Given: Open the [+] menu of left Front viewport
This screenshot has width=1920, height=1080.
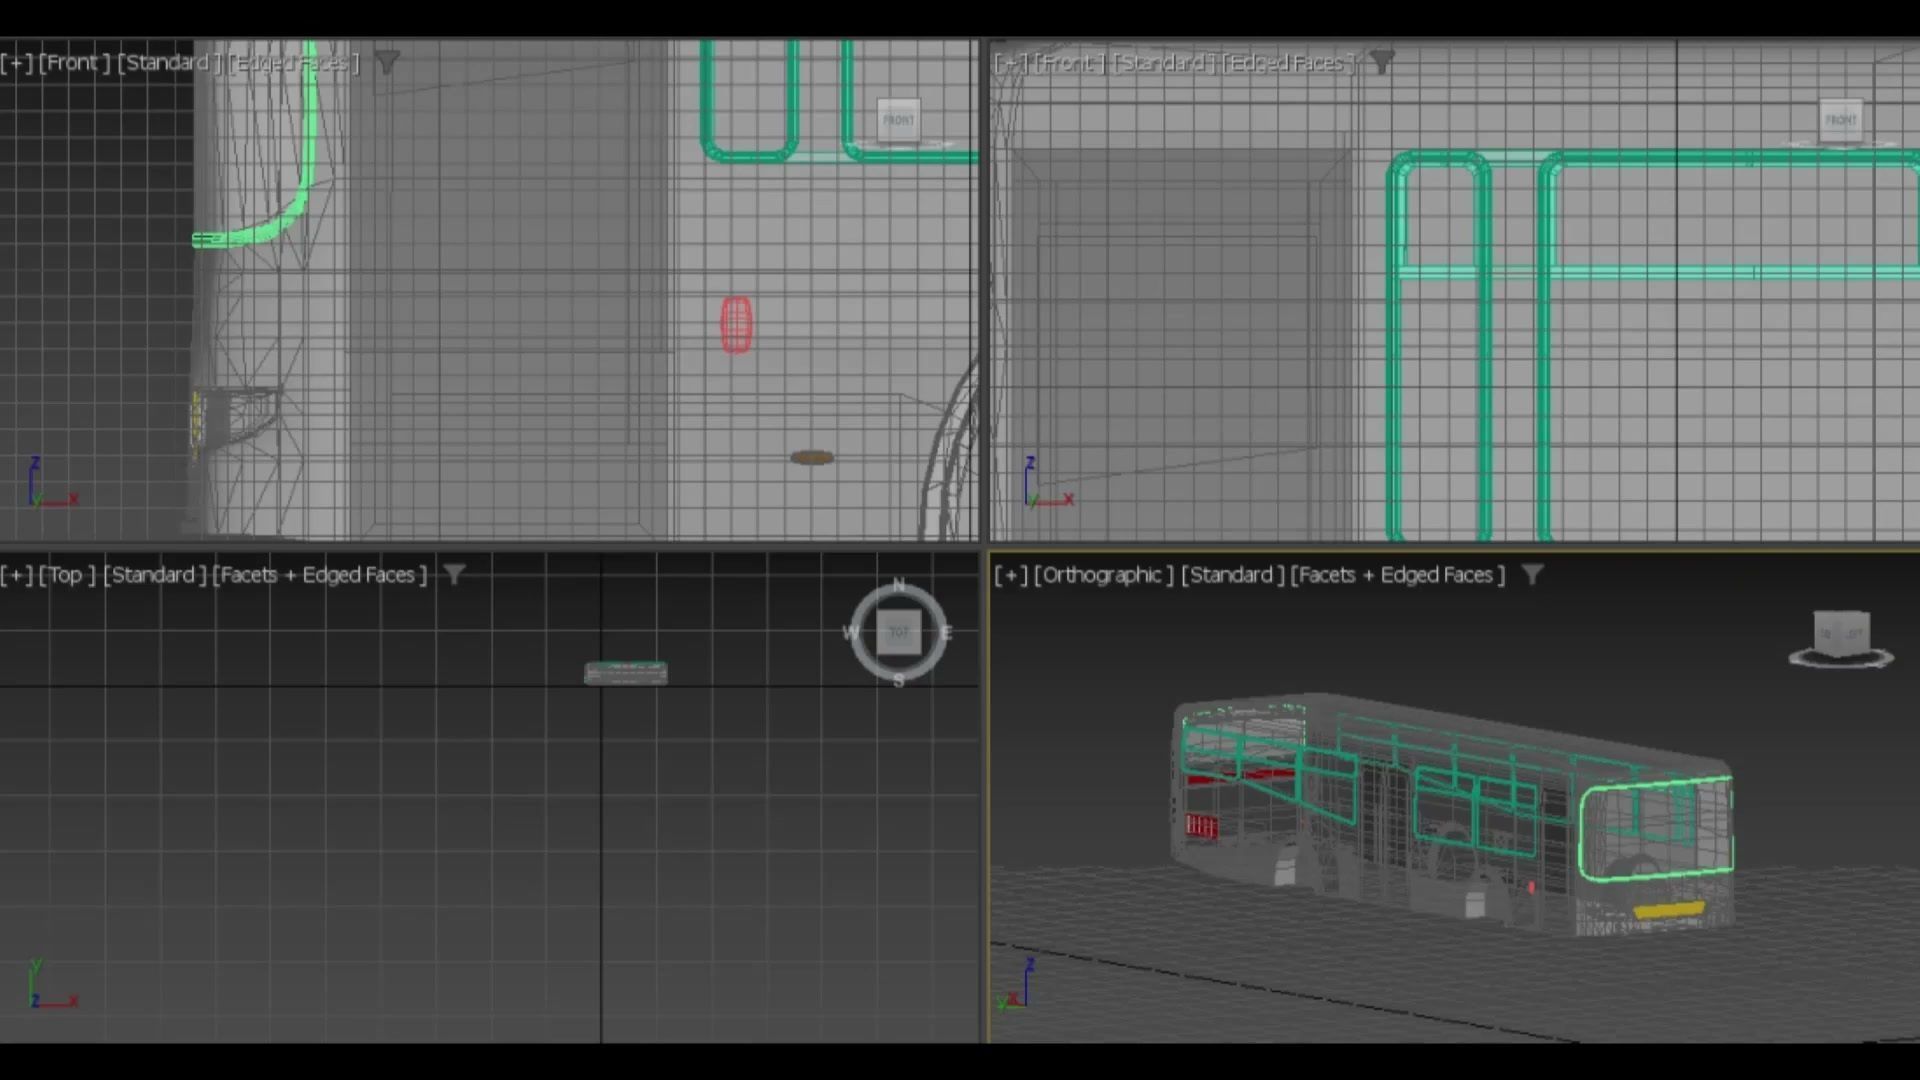Looking at the screenshot, I should 16,63.
